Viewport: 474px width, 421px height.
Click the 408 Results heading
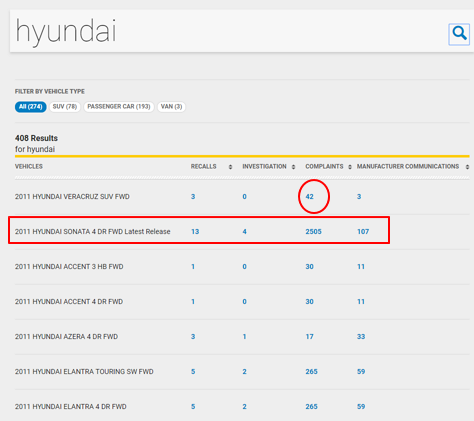click(x=36, y=138)
